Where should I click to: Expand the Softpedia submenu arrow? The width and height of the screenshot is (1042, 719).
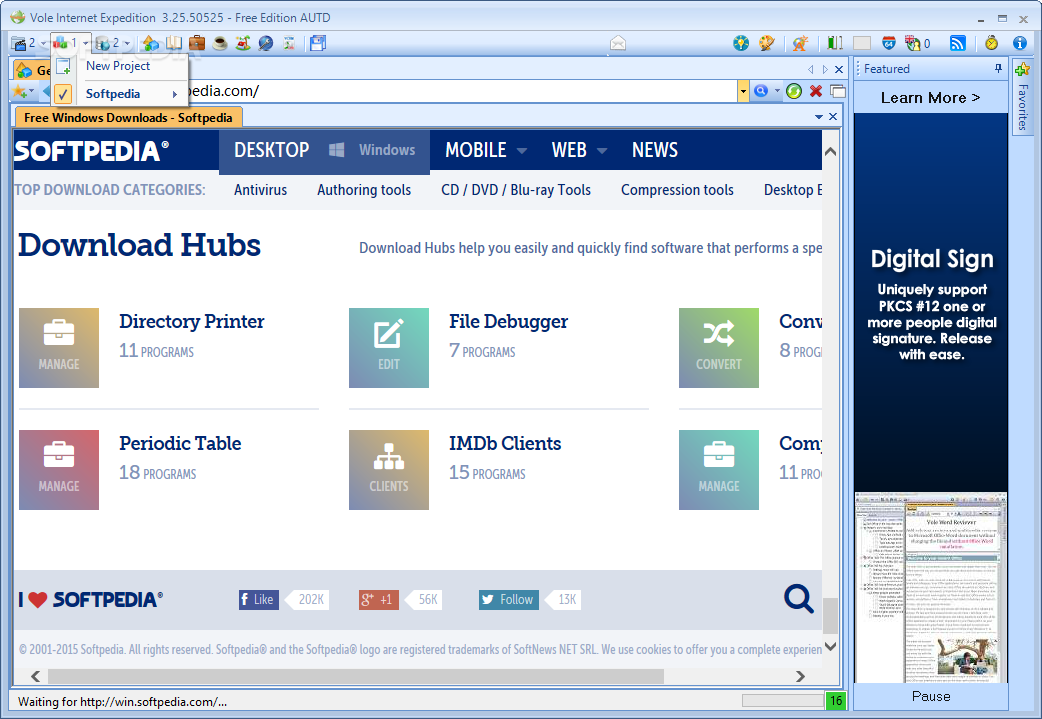coord(175,94)
